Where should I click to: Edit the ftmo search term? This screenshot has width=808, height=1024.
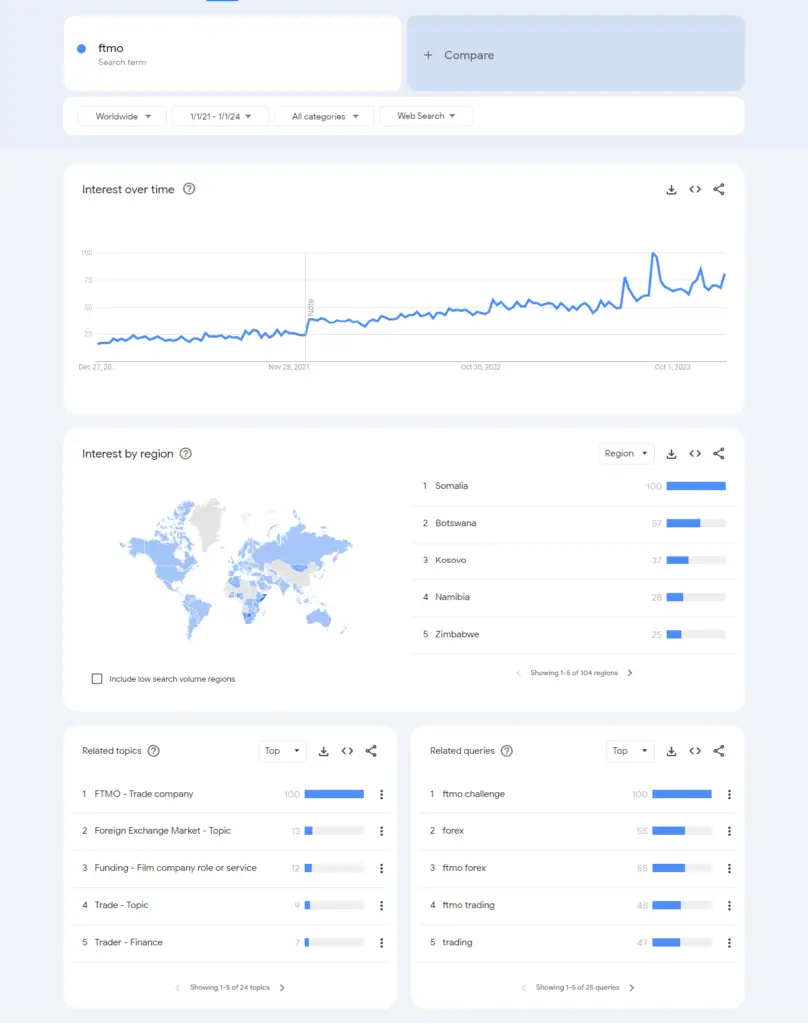point(233,54)
